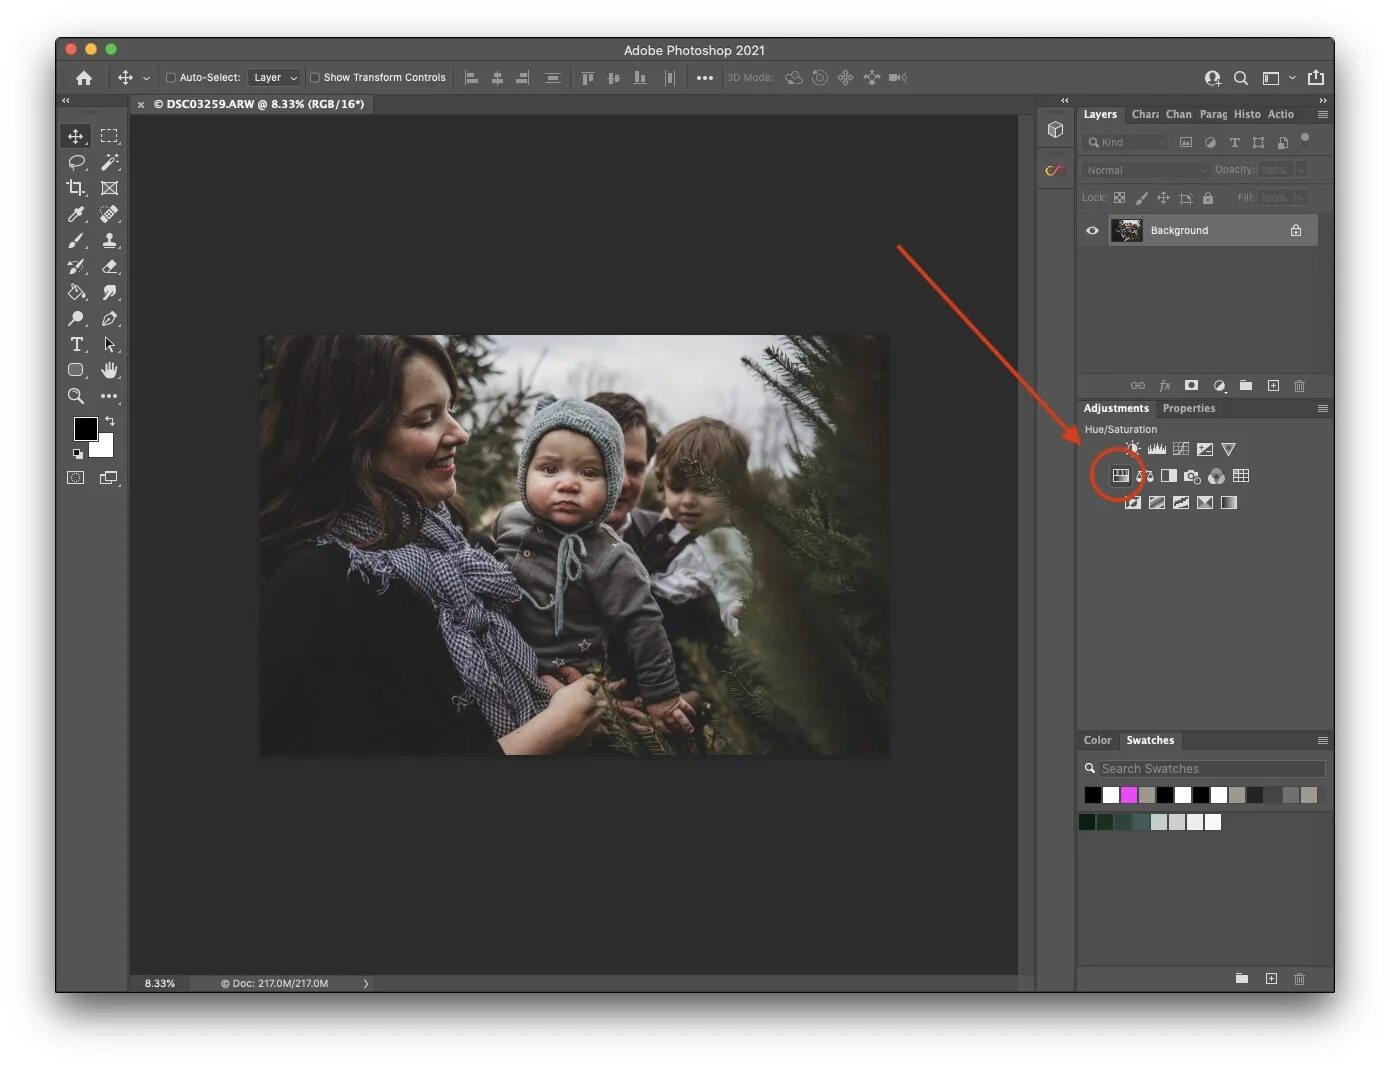The width and height of the screenshot is (1390, 1066).
Task: Click the Search Swatches field
Action: (1204, 768)
